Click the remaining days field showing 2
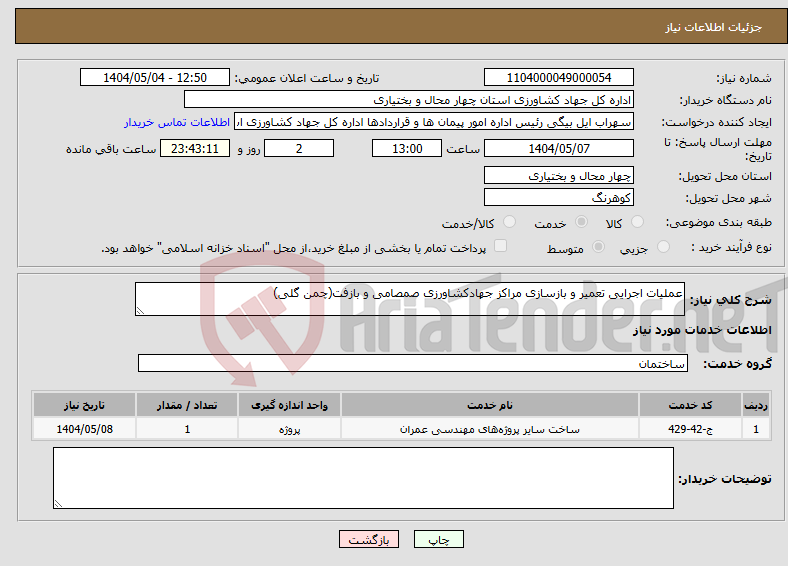Screen dimensions: 788x566 (299, 148)
